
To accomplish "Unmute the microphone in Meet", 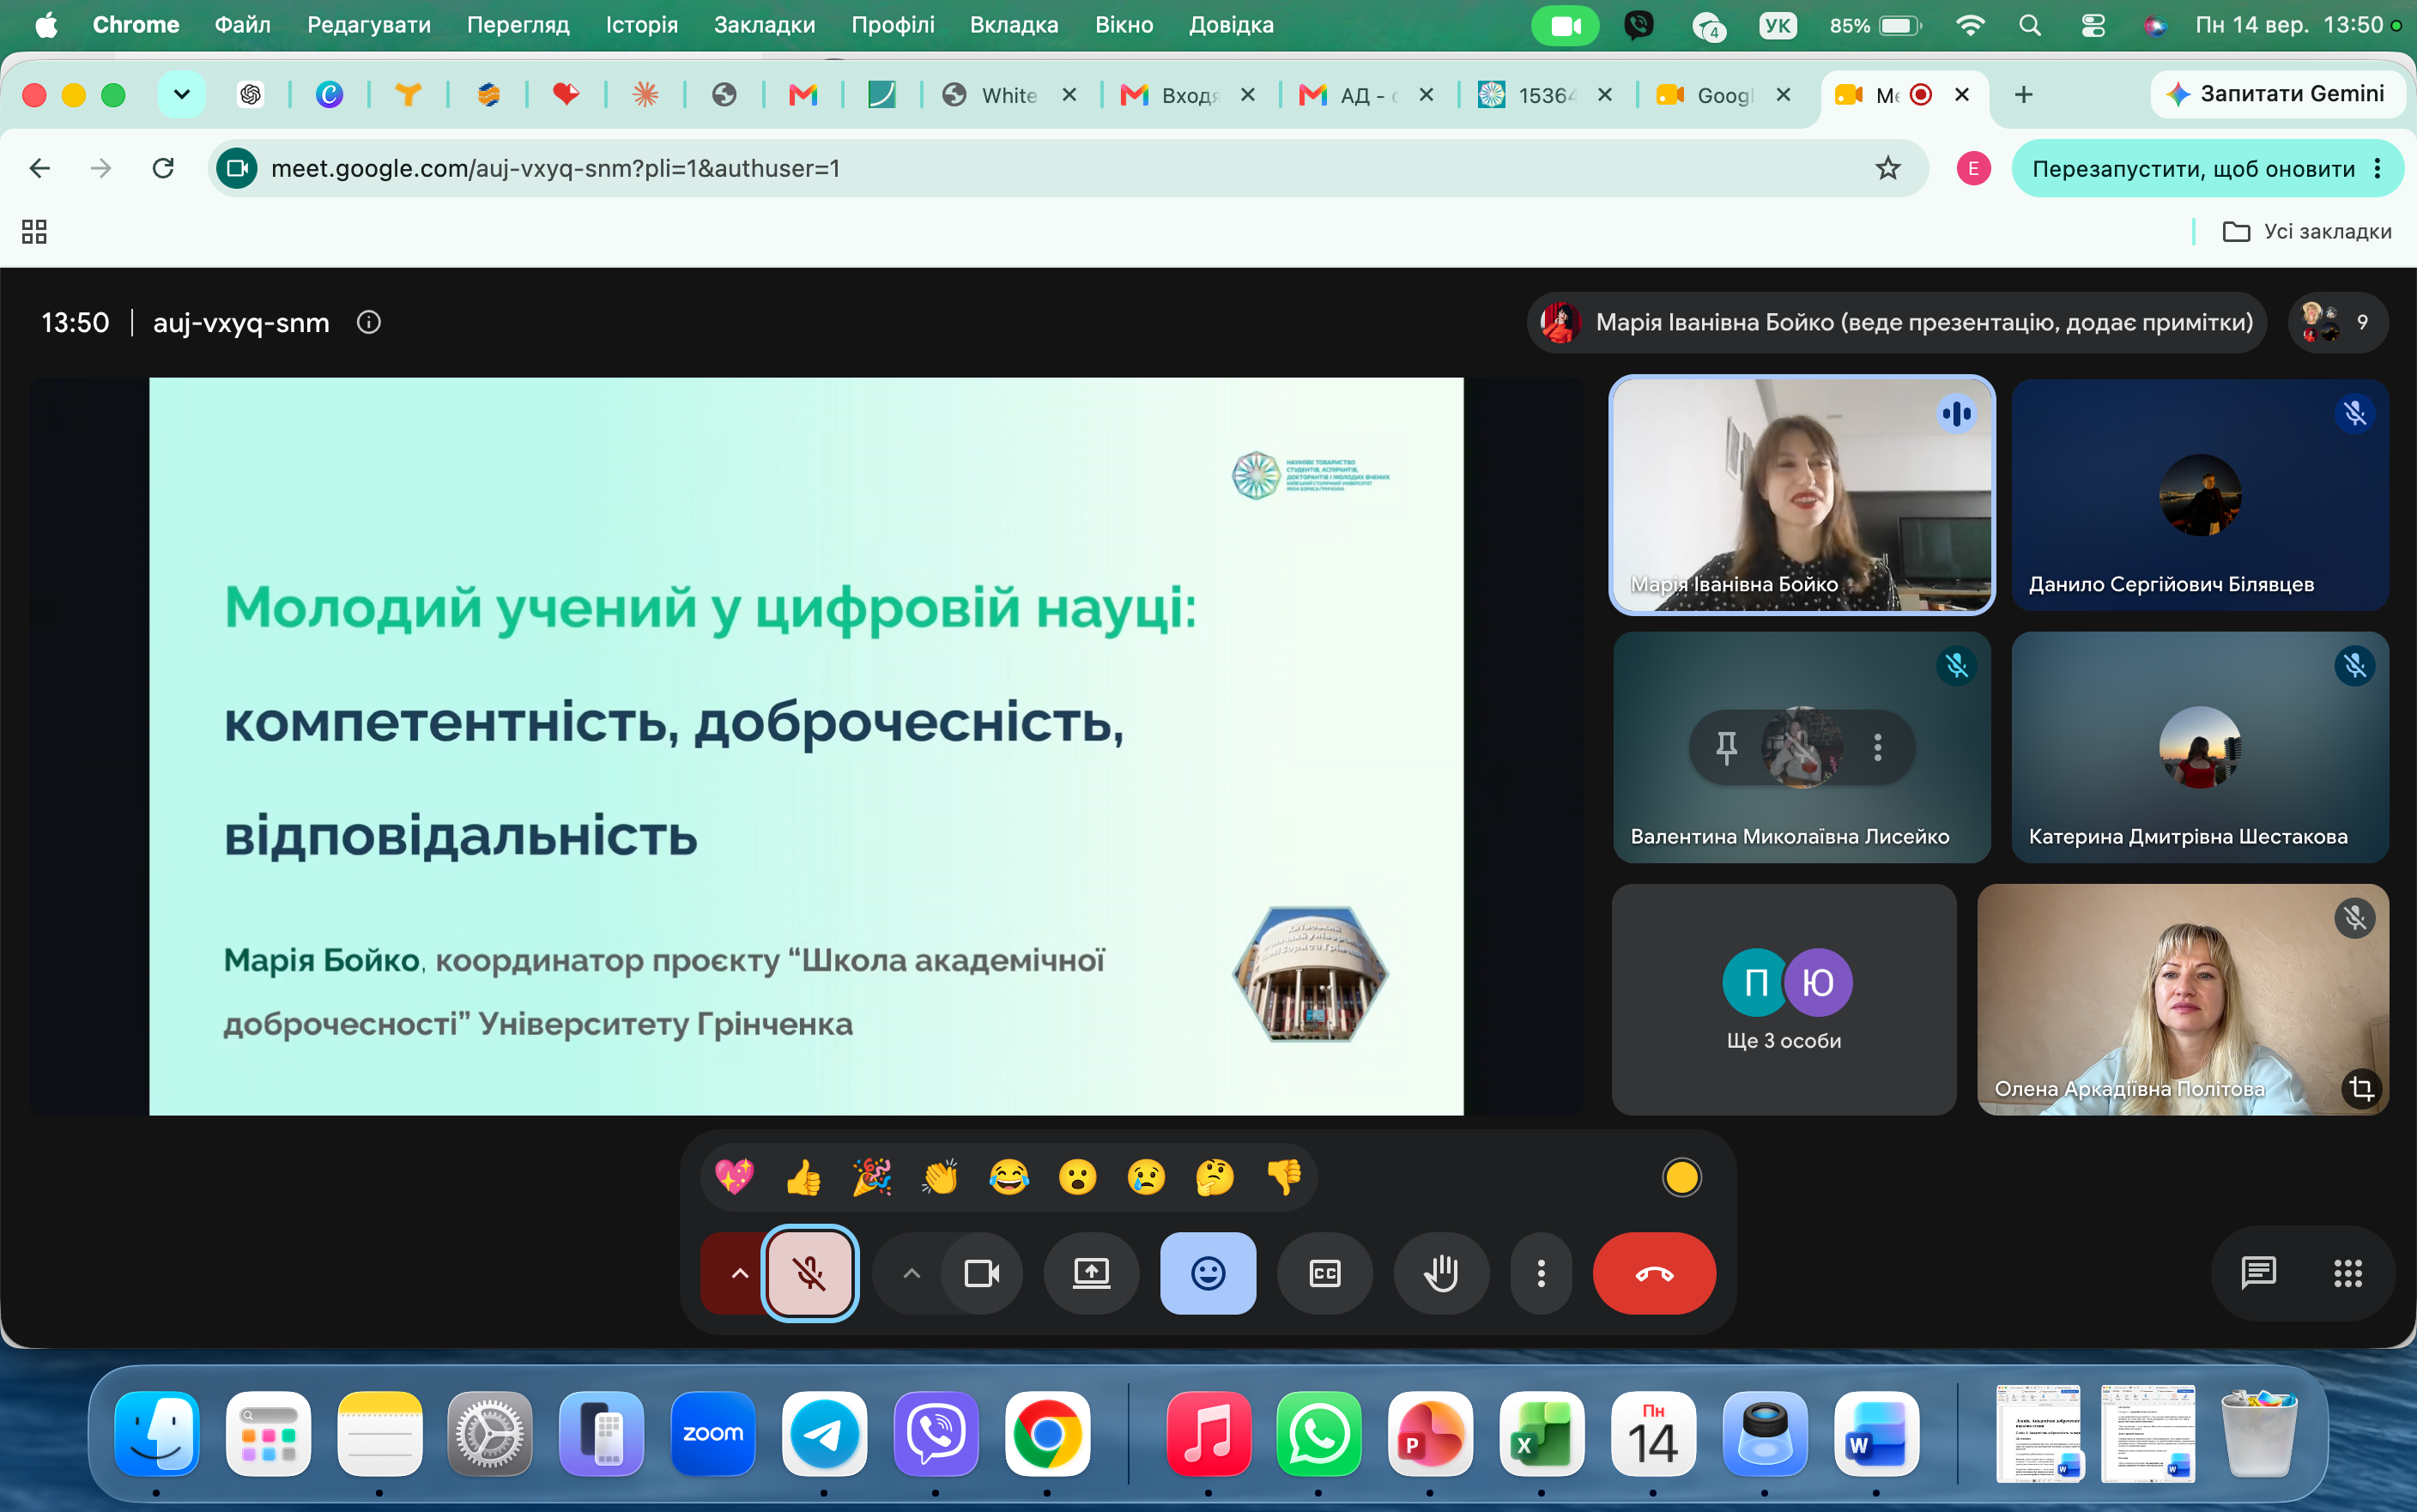I will point(809,1273).
